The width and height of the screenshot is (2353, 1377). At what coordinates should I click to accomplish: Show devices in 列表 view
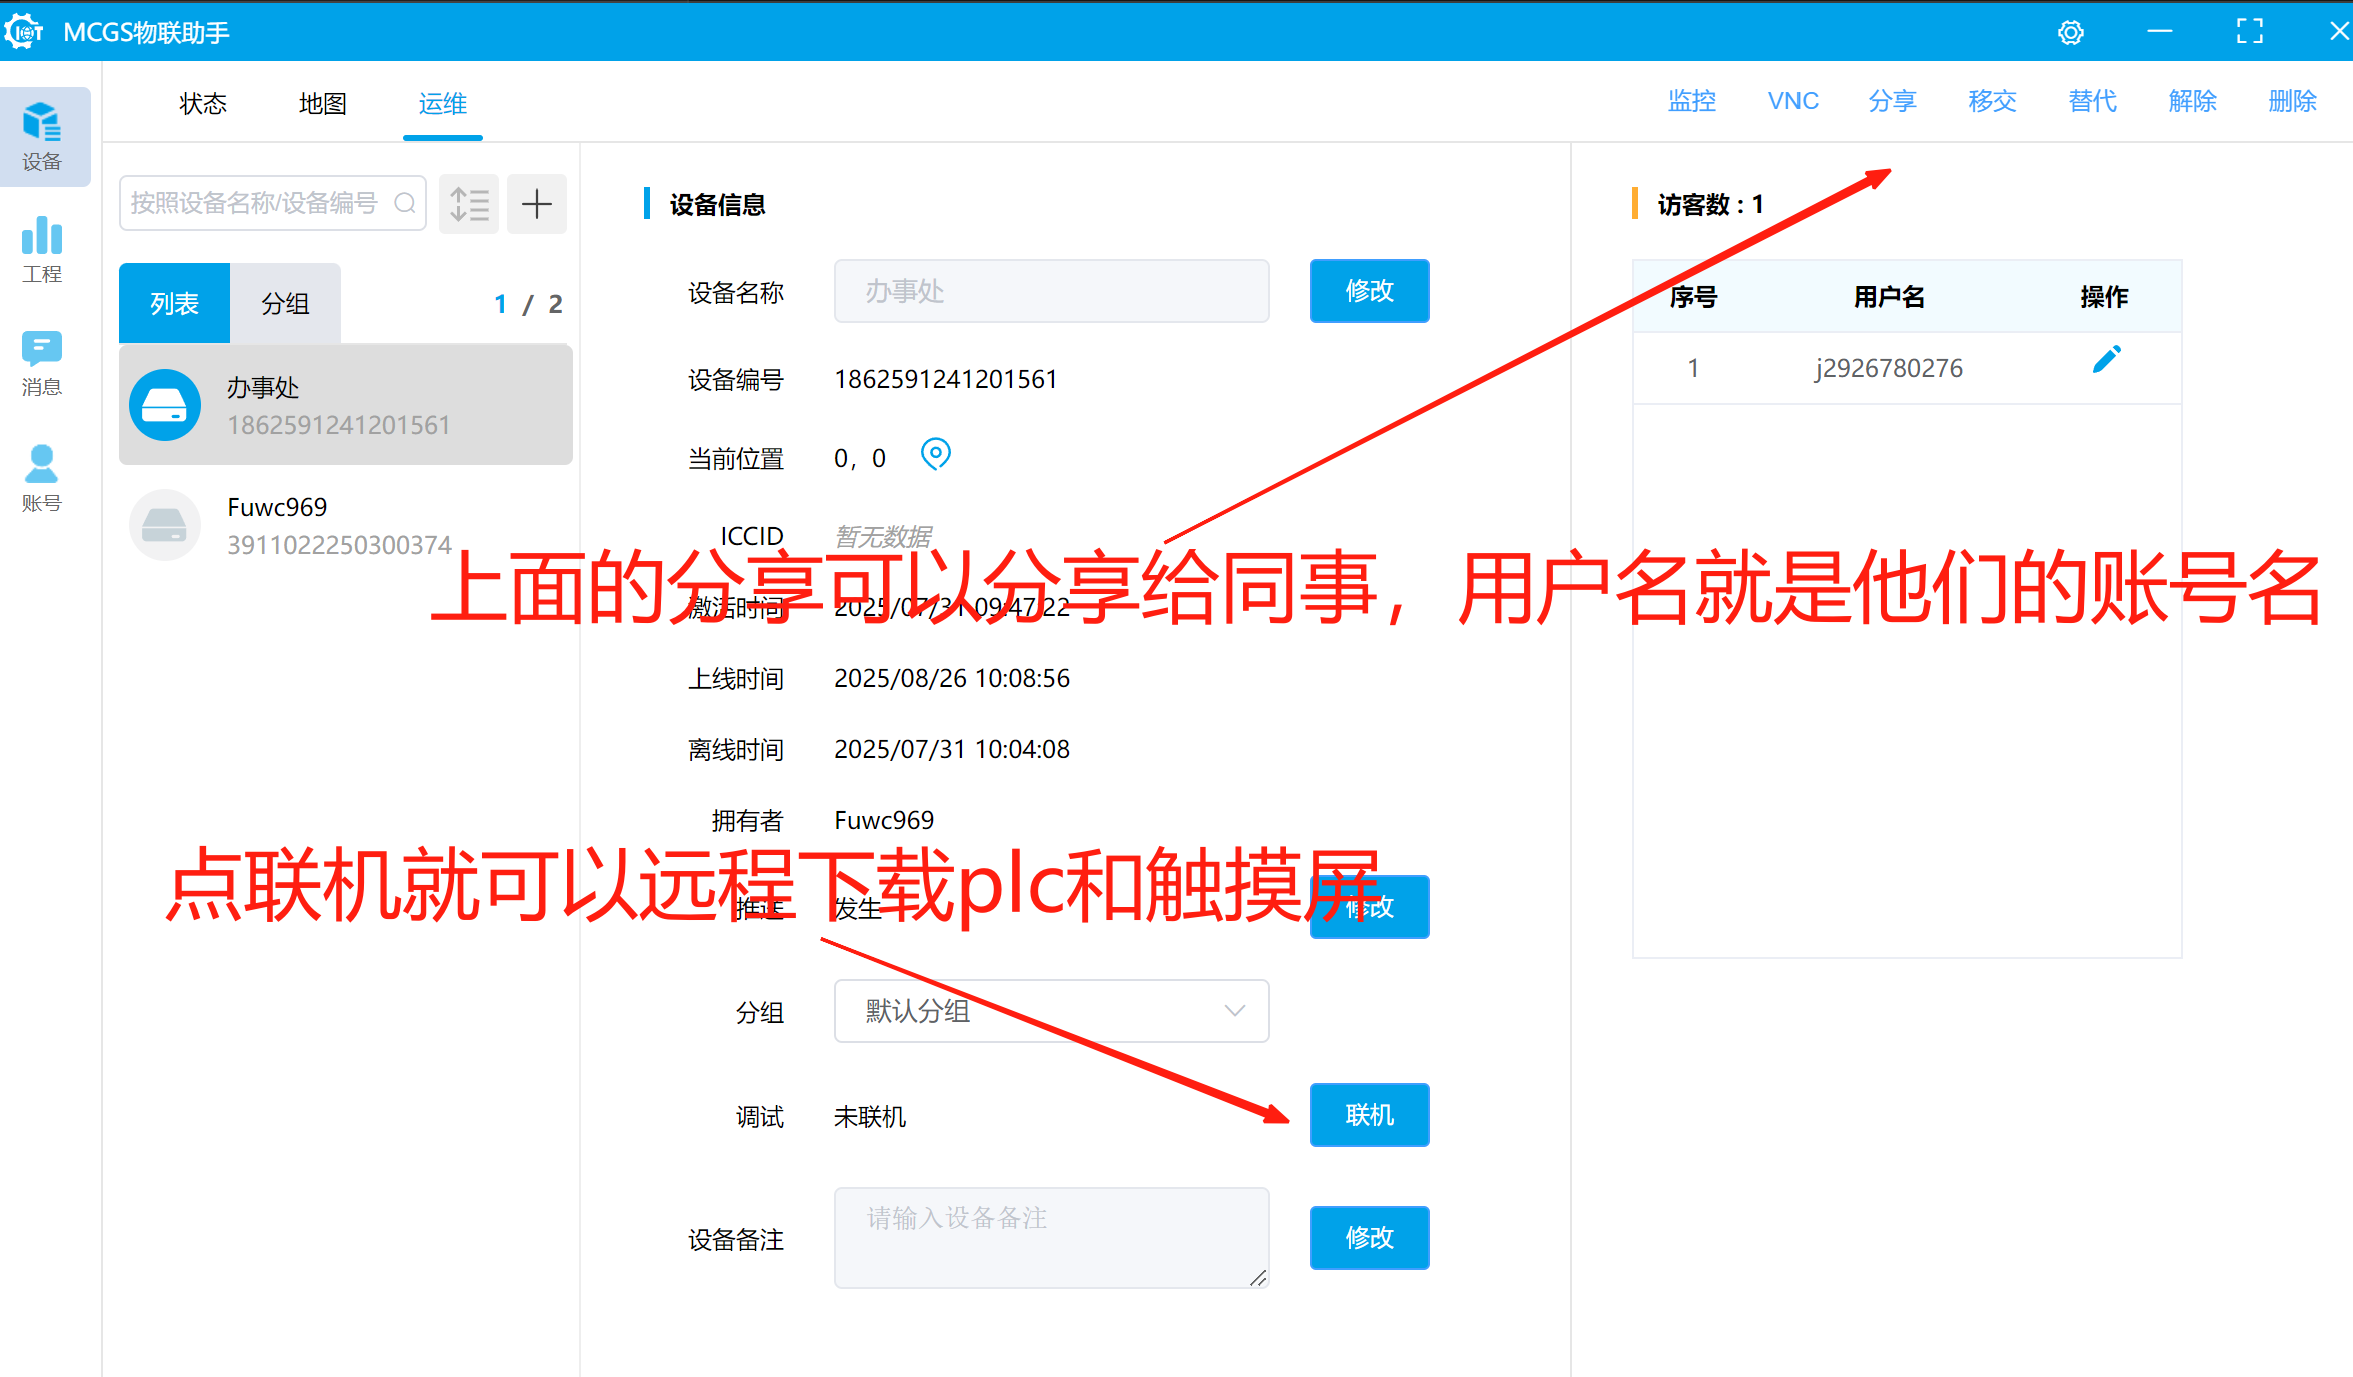174,303
